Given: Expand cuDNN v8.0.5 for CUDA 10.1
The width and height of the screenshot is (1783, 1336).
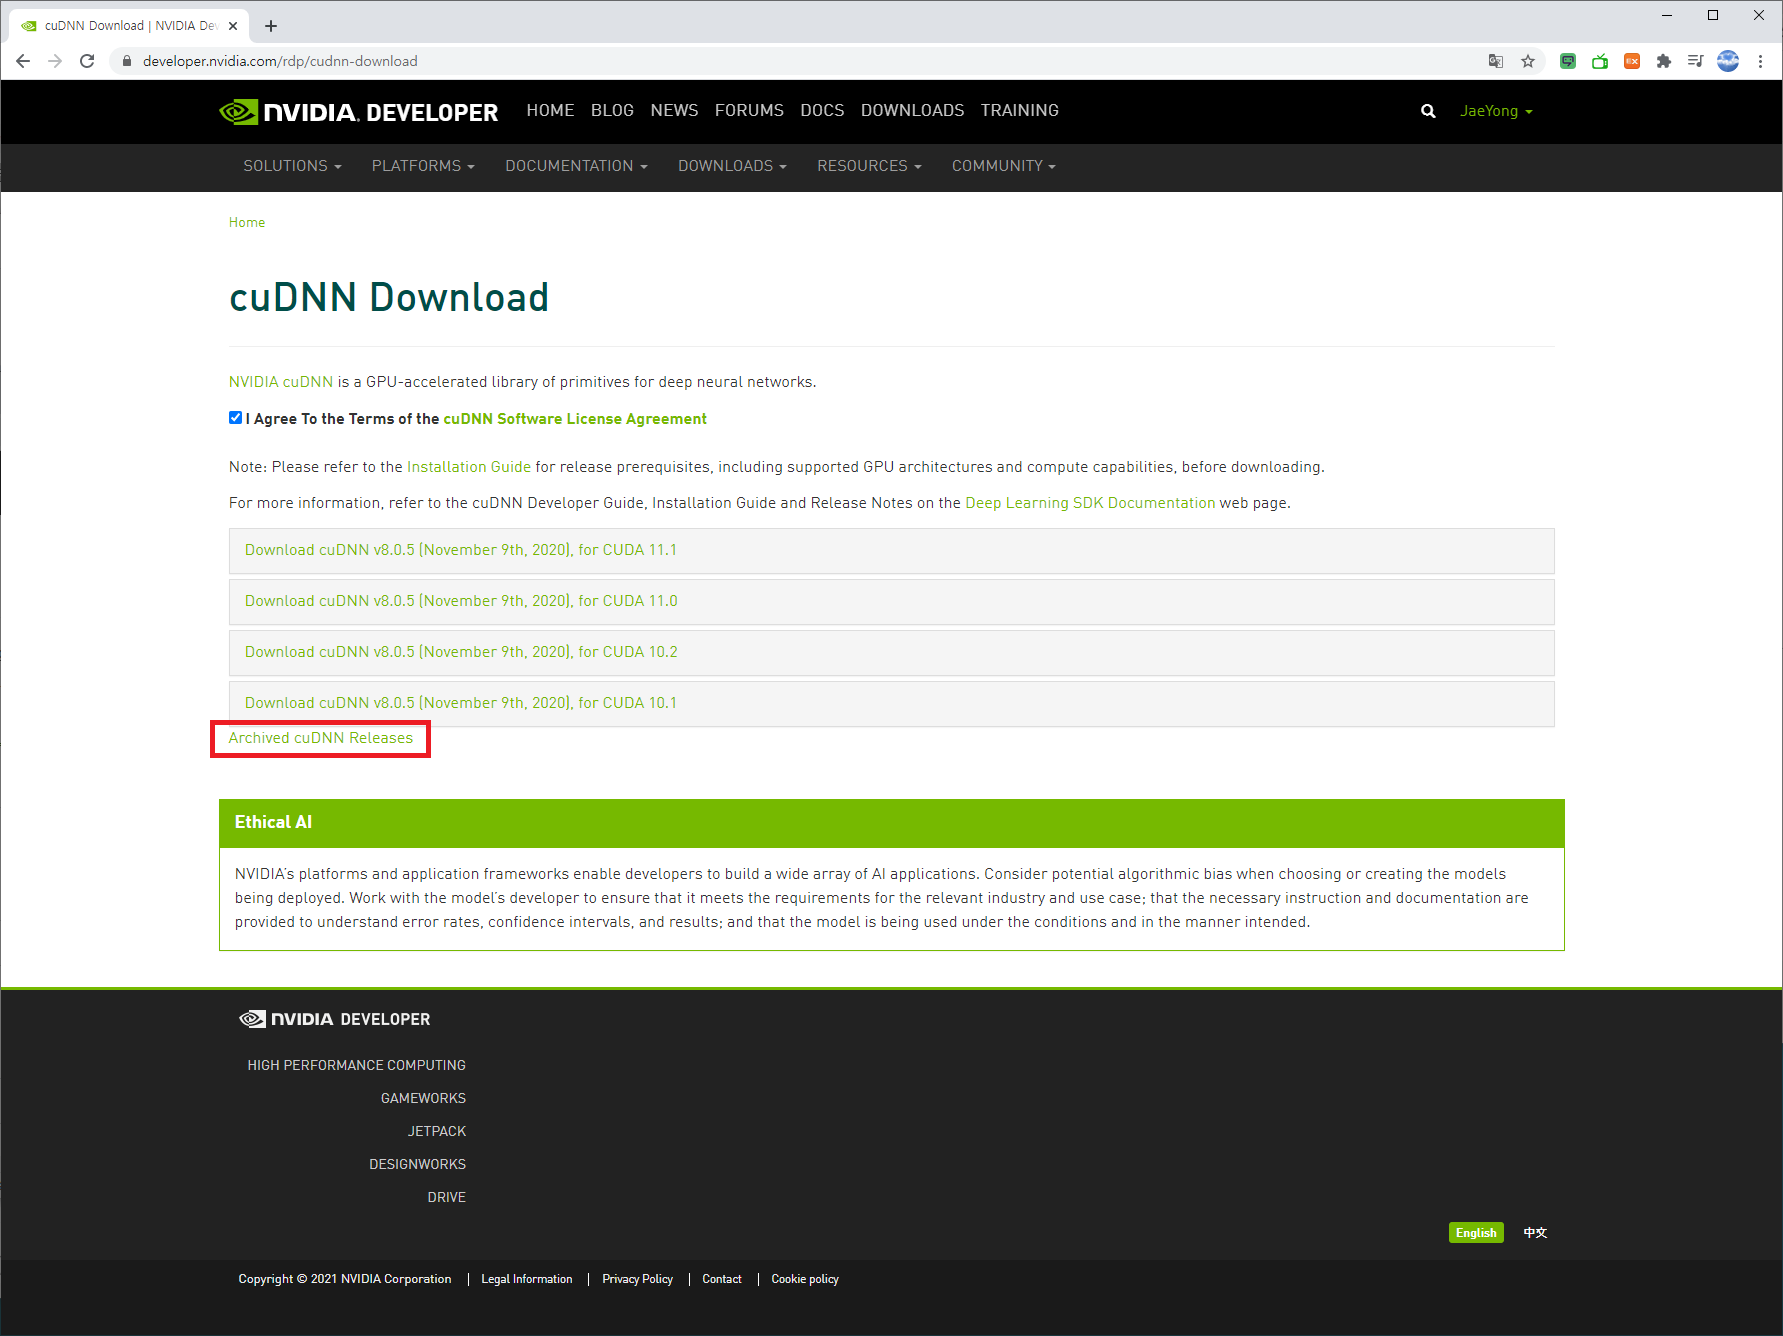Looking at the screenshot, I should [891, 704].
